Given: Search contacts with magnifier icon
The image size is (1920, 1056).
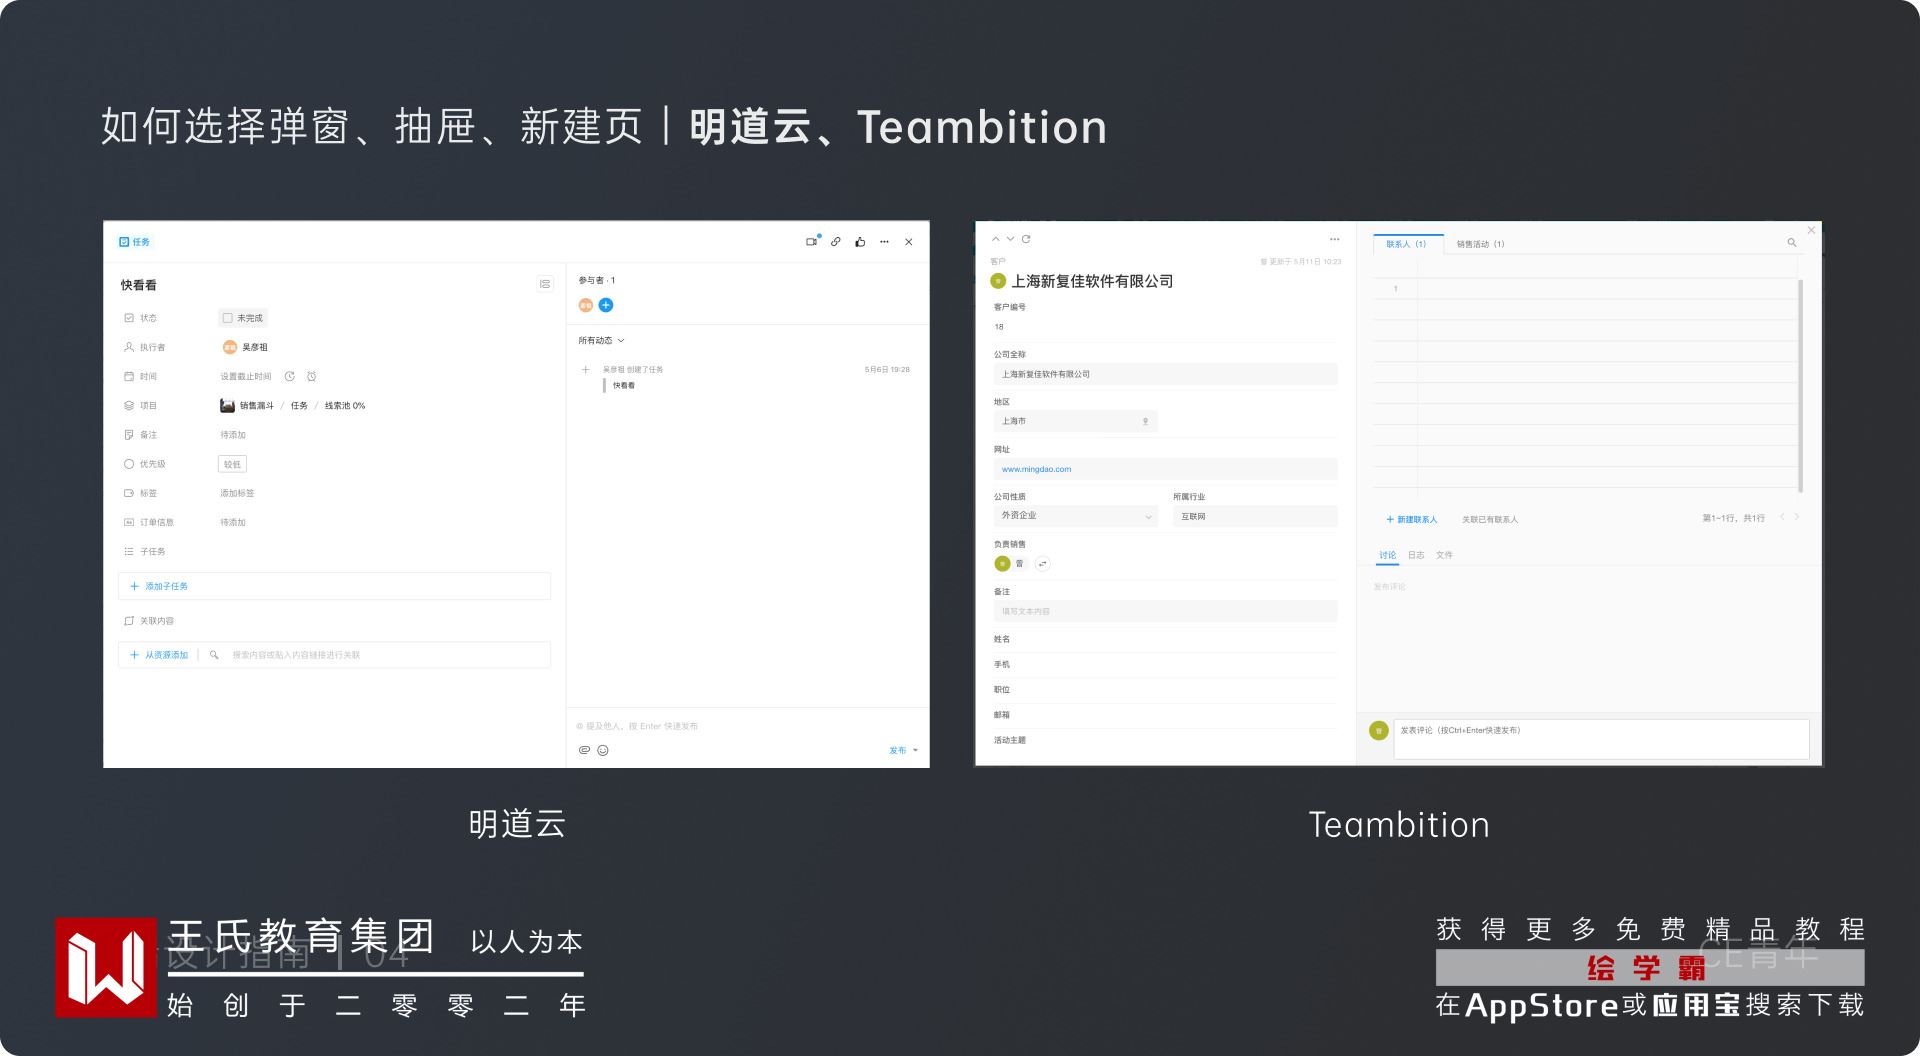Looking at the screenshot, I should point(1792,243).
